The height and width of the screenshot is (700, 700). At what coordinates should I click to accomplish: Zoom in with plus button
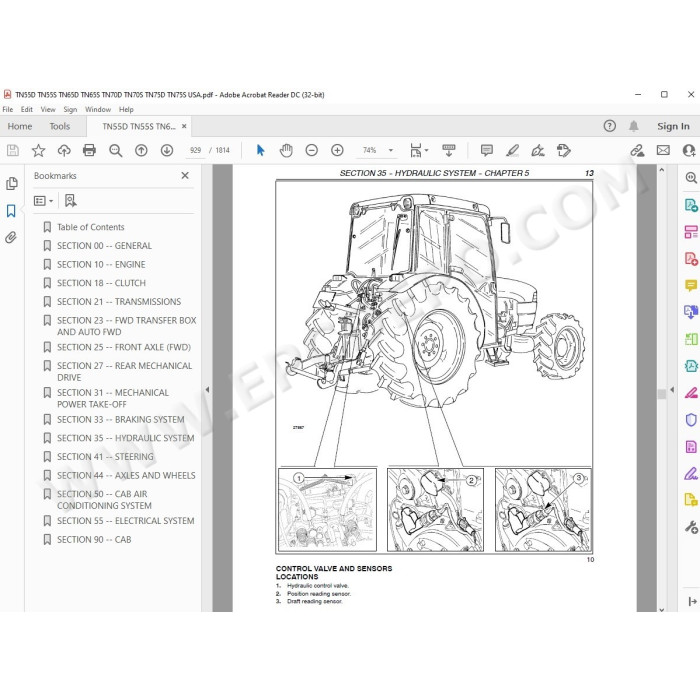337,150
